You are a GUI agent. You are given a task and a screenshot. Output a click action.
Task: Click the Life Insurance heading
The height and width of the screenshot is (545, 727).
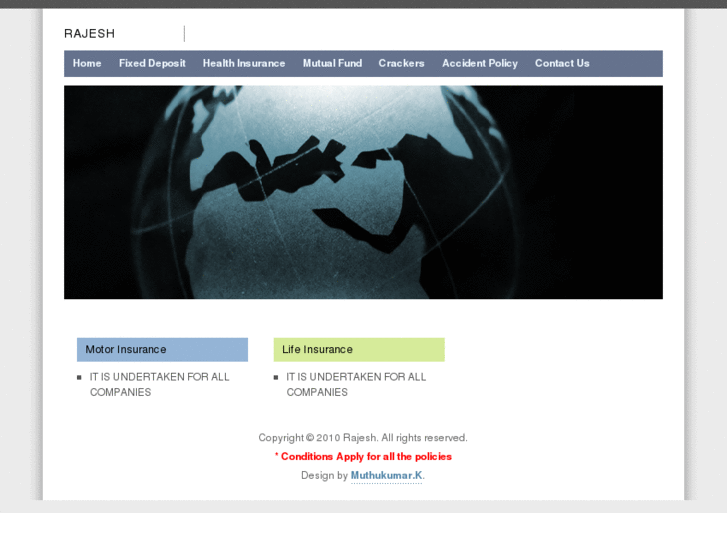(359, 350)
